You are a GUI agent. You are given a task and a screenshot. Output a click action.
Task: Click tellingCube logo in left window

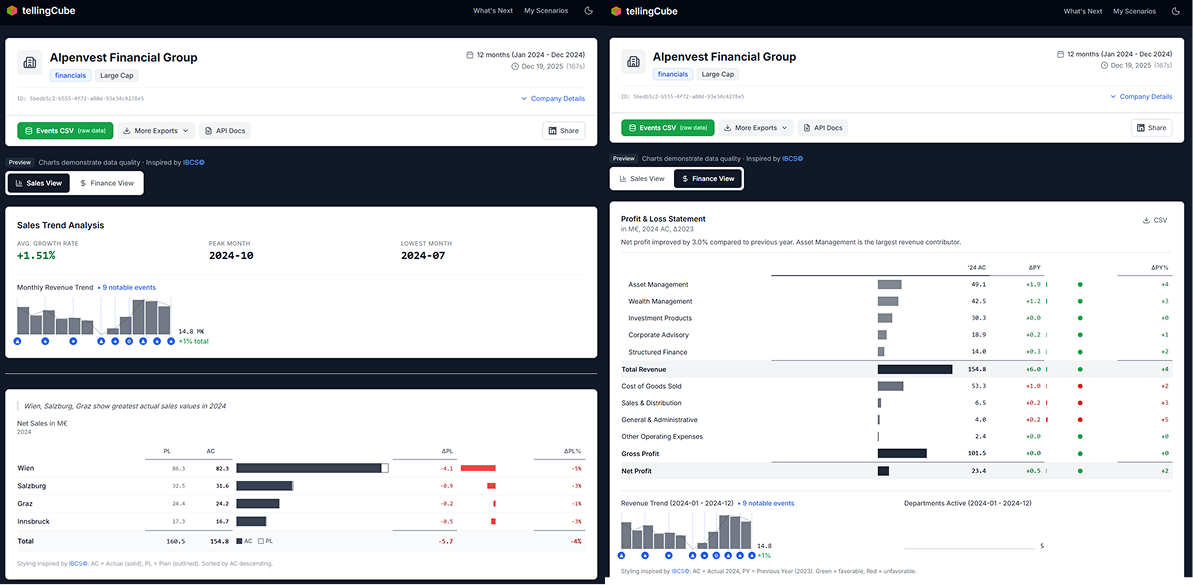tap(40, 11)
